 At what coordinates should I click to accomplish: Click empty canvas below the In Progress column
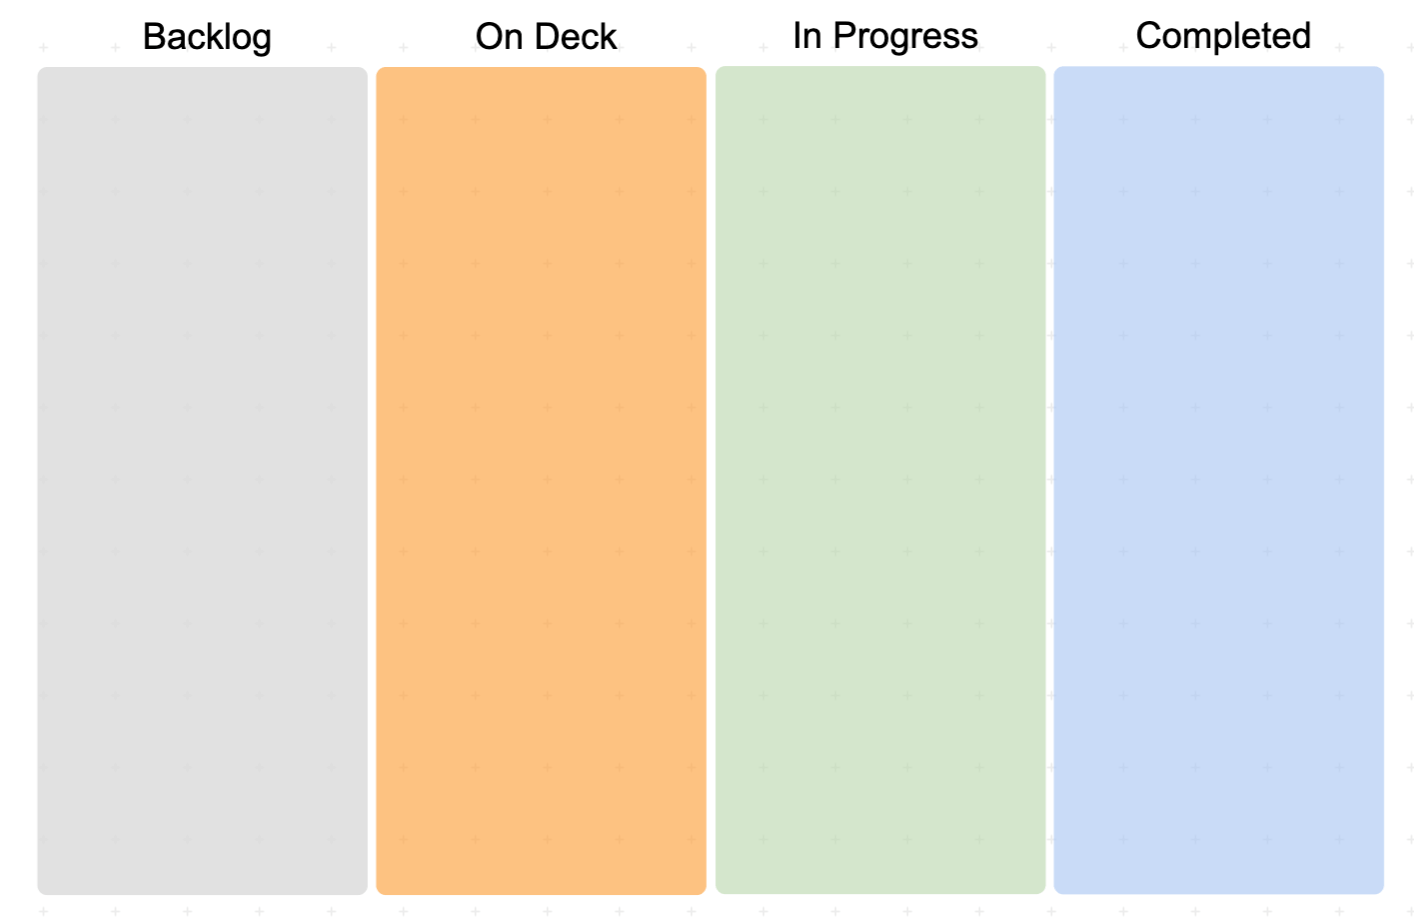pos(880,908)
